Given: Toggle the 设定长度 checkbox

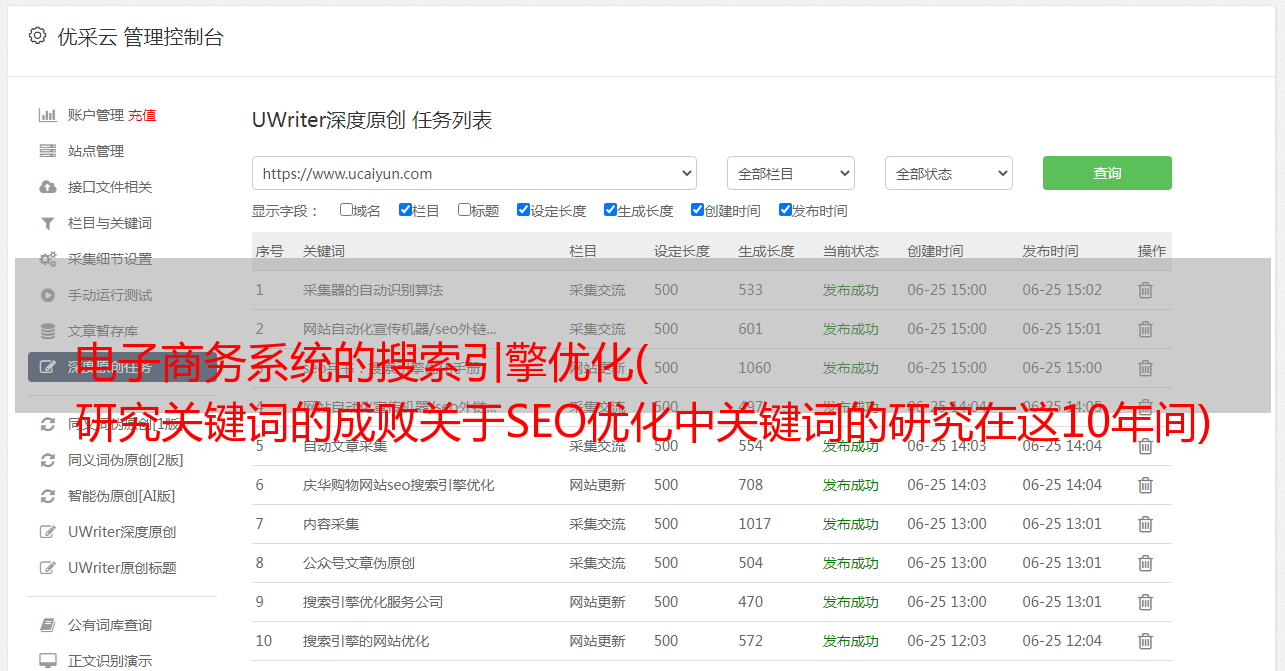Looking at the screenshot, I should (523, 210).
